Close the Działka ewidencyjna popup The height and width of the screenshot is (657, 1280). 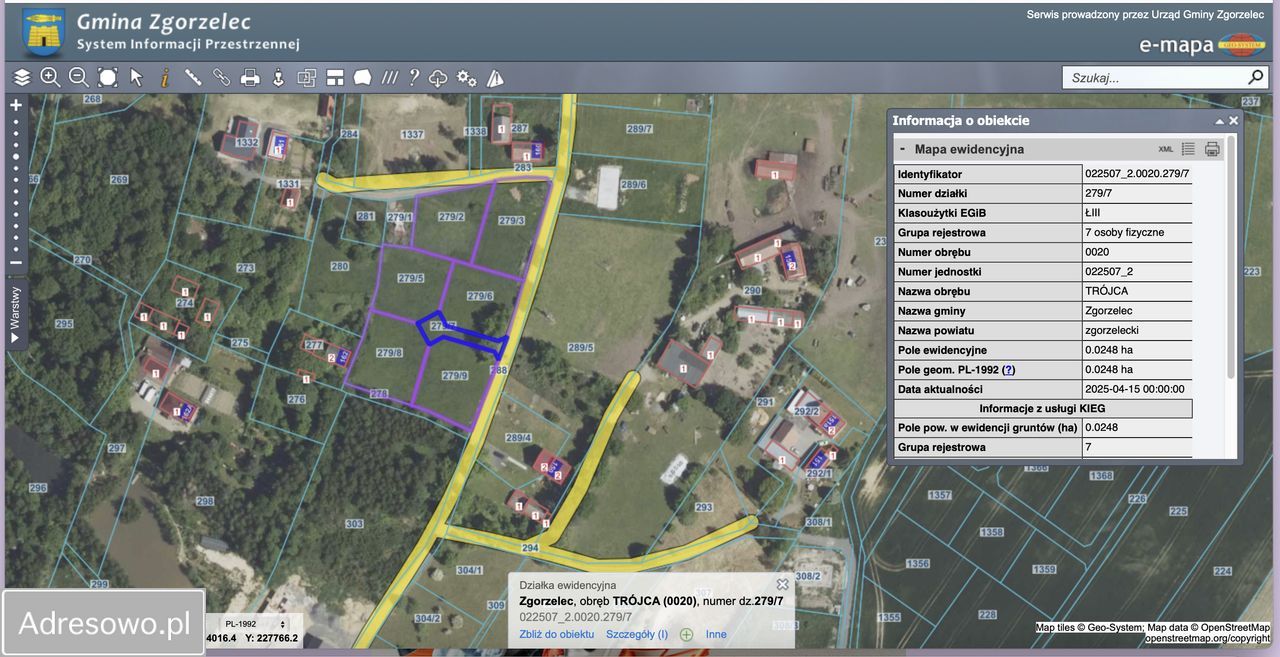point(783,584)
